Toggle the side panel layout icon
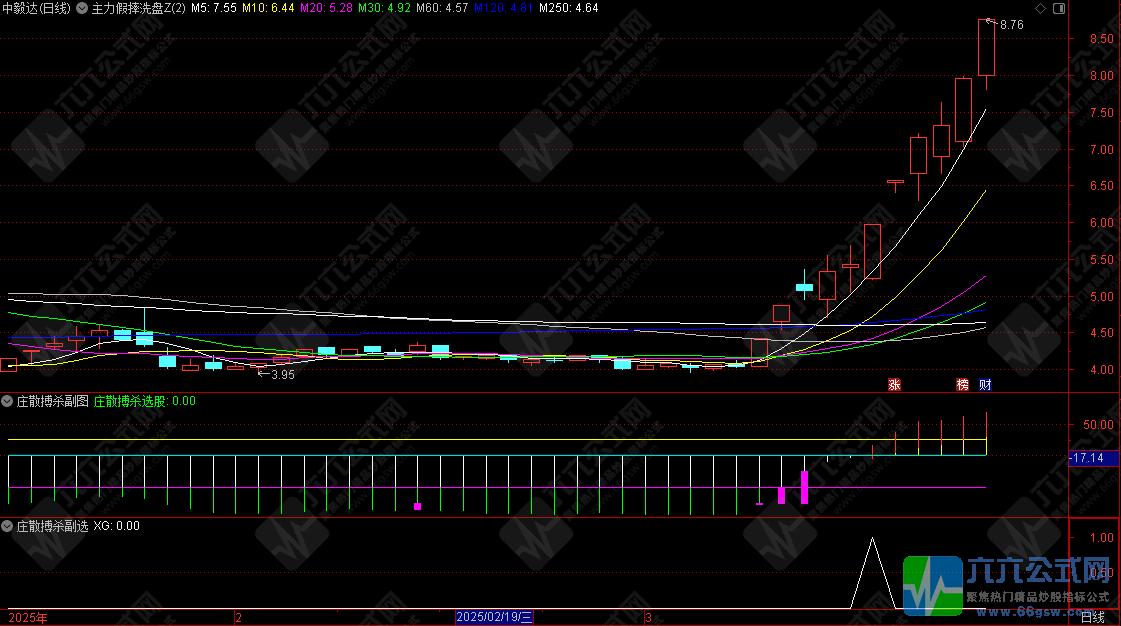The image size is (1121, 626). [1058, 8]
